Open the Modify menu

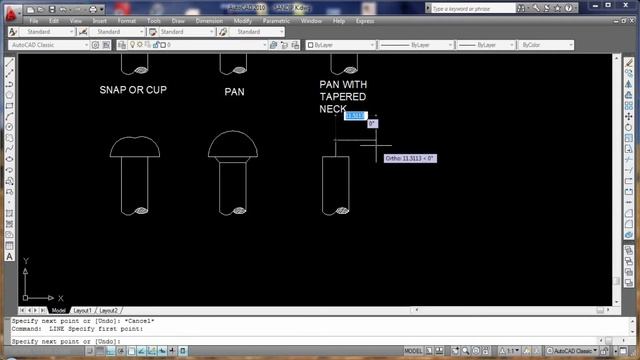pyautogui.click(x=243, y=21)
